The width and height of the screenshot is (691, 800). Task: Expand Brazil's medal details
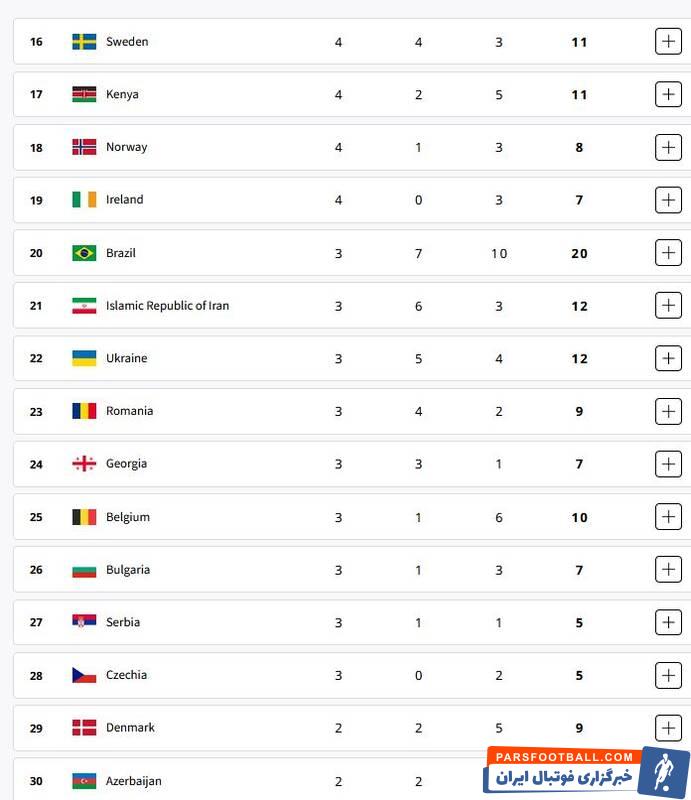click(x=668, y=253)
